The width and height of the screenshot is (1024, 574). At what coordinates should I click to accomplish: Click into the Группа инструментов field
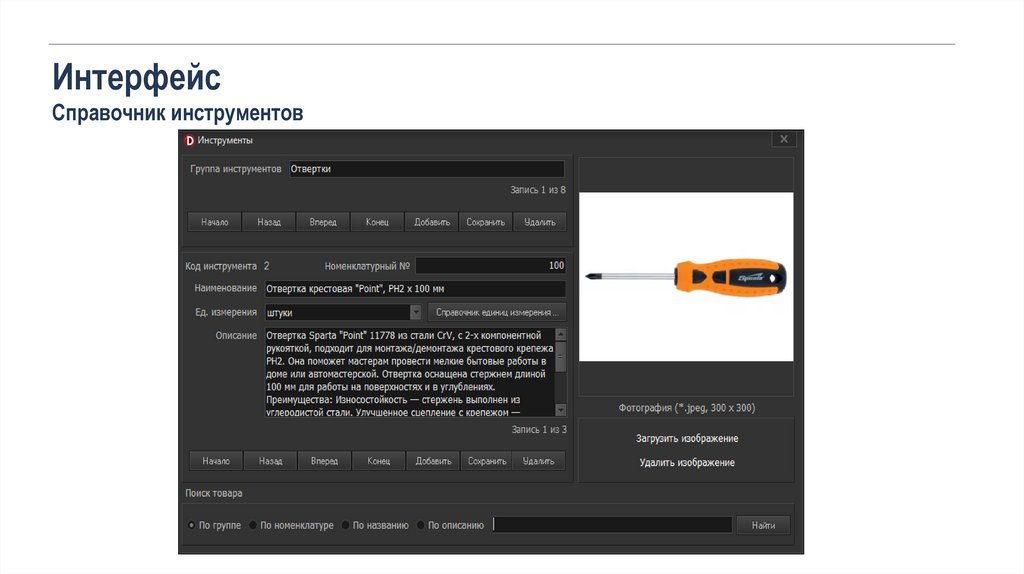pos(426,169)
